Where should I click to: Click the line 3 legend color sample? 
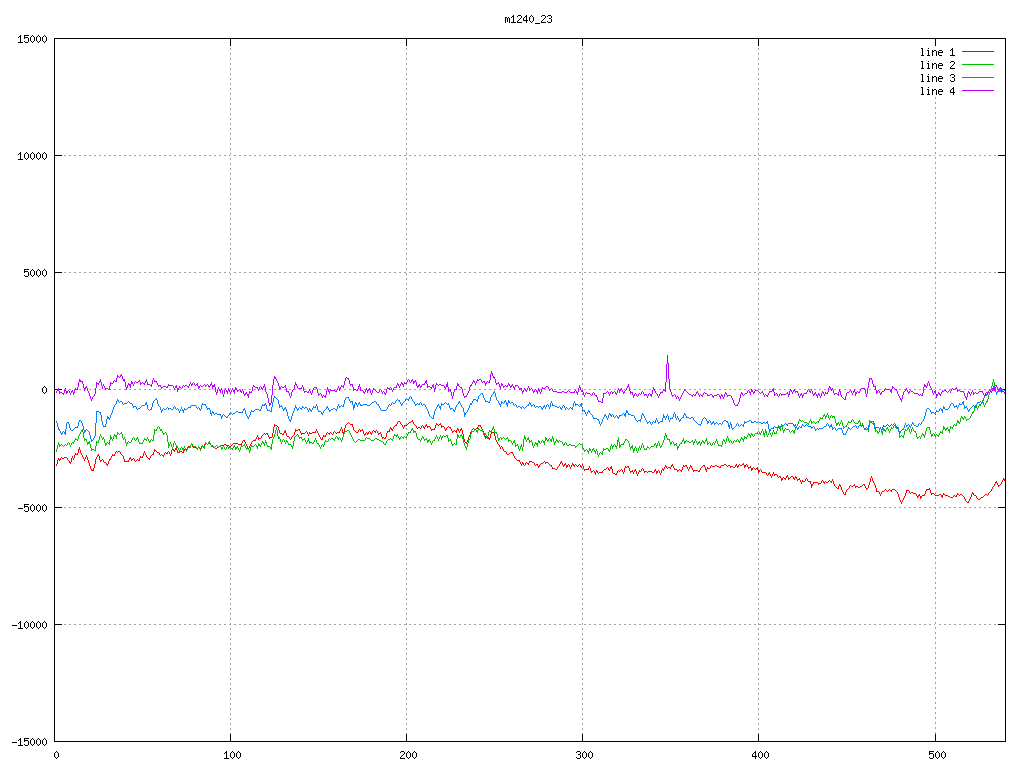[978, 78]
